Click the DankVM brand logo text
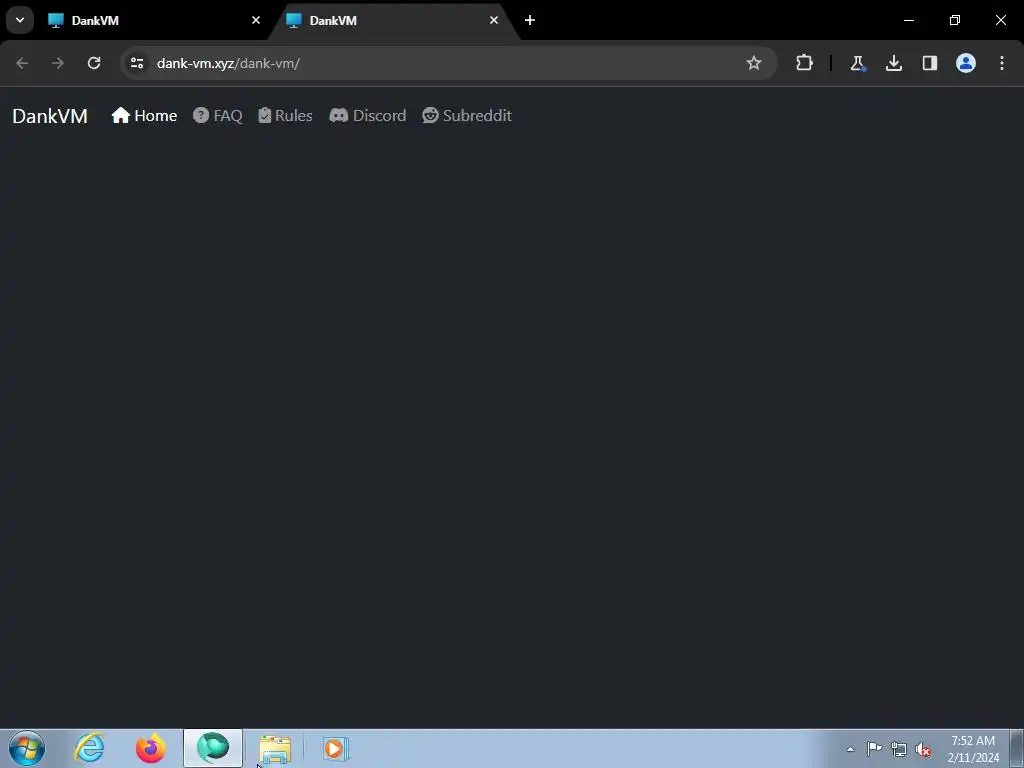 point(50,116)
